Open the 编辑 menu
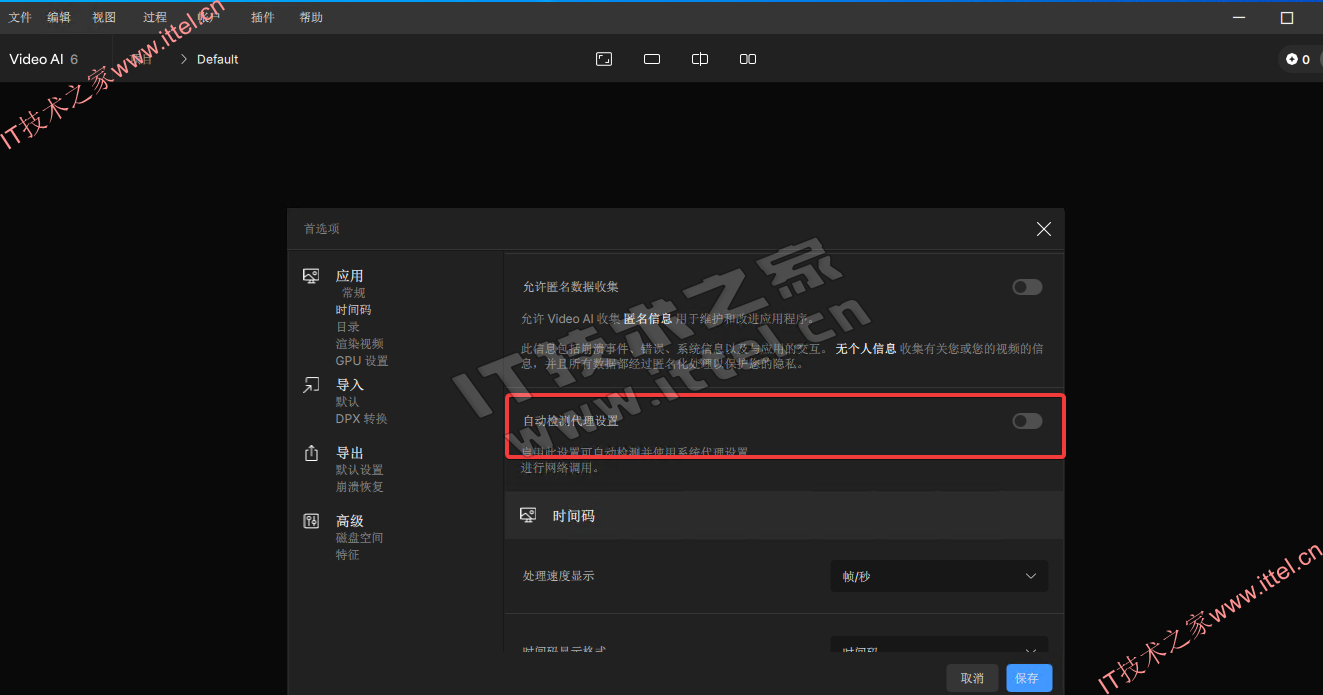 coord(59,17)
